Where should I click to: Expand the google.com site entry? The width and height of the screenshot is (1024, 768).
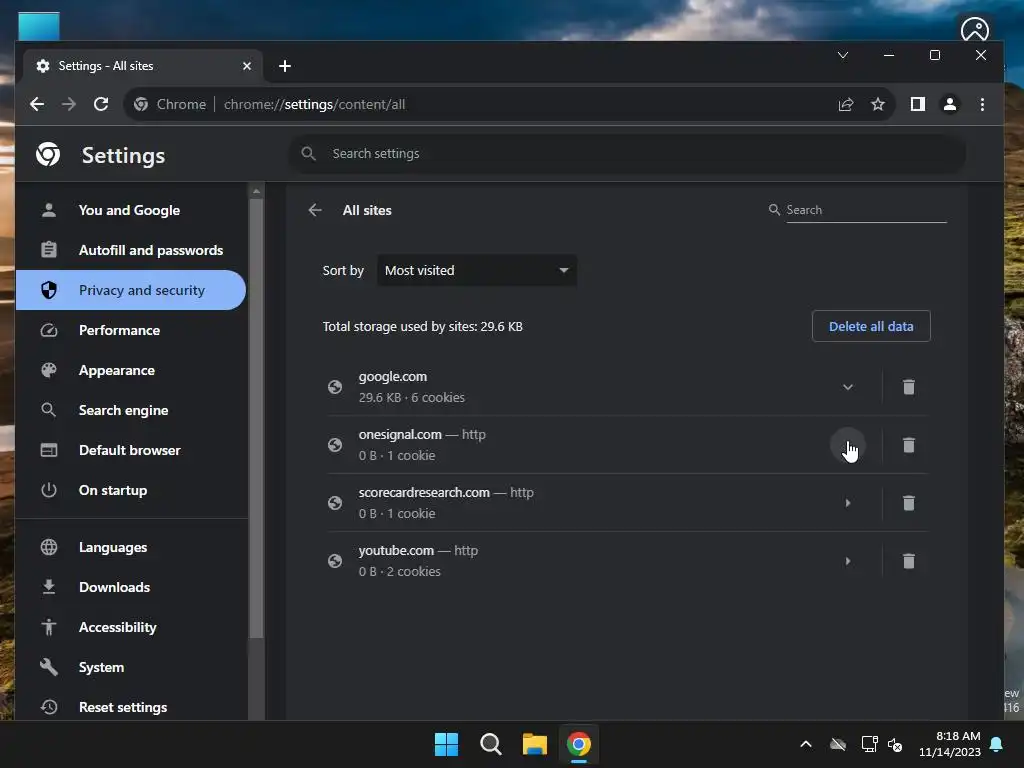[x=848, y=387]
